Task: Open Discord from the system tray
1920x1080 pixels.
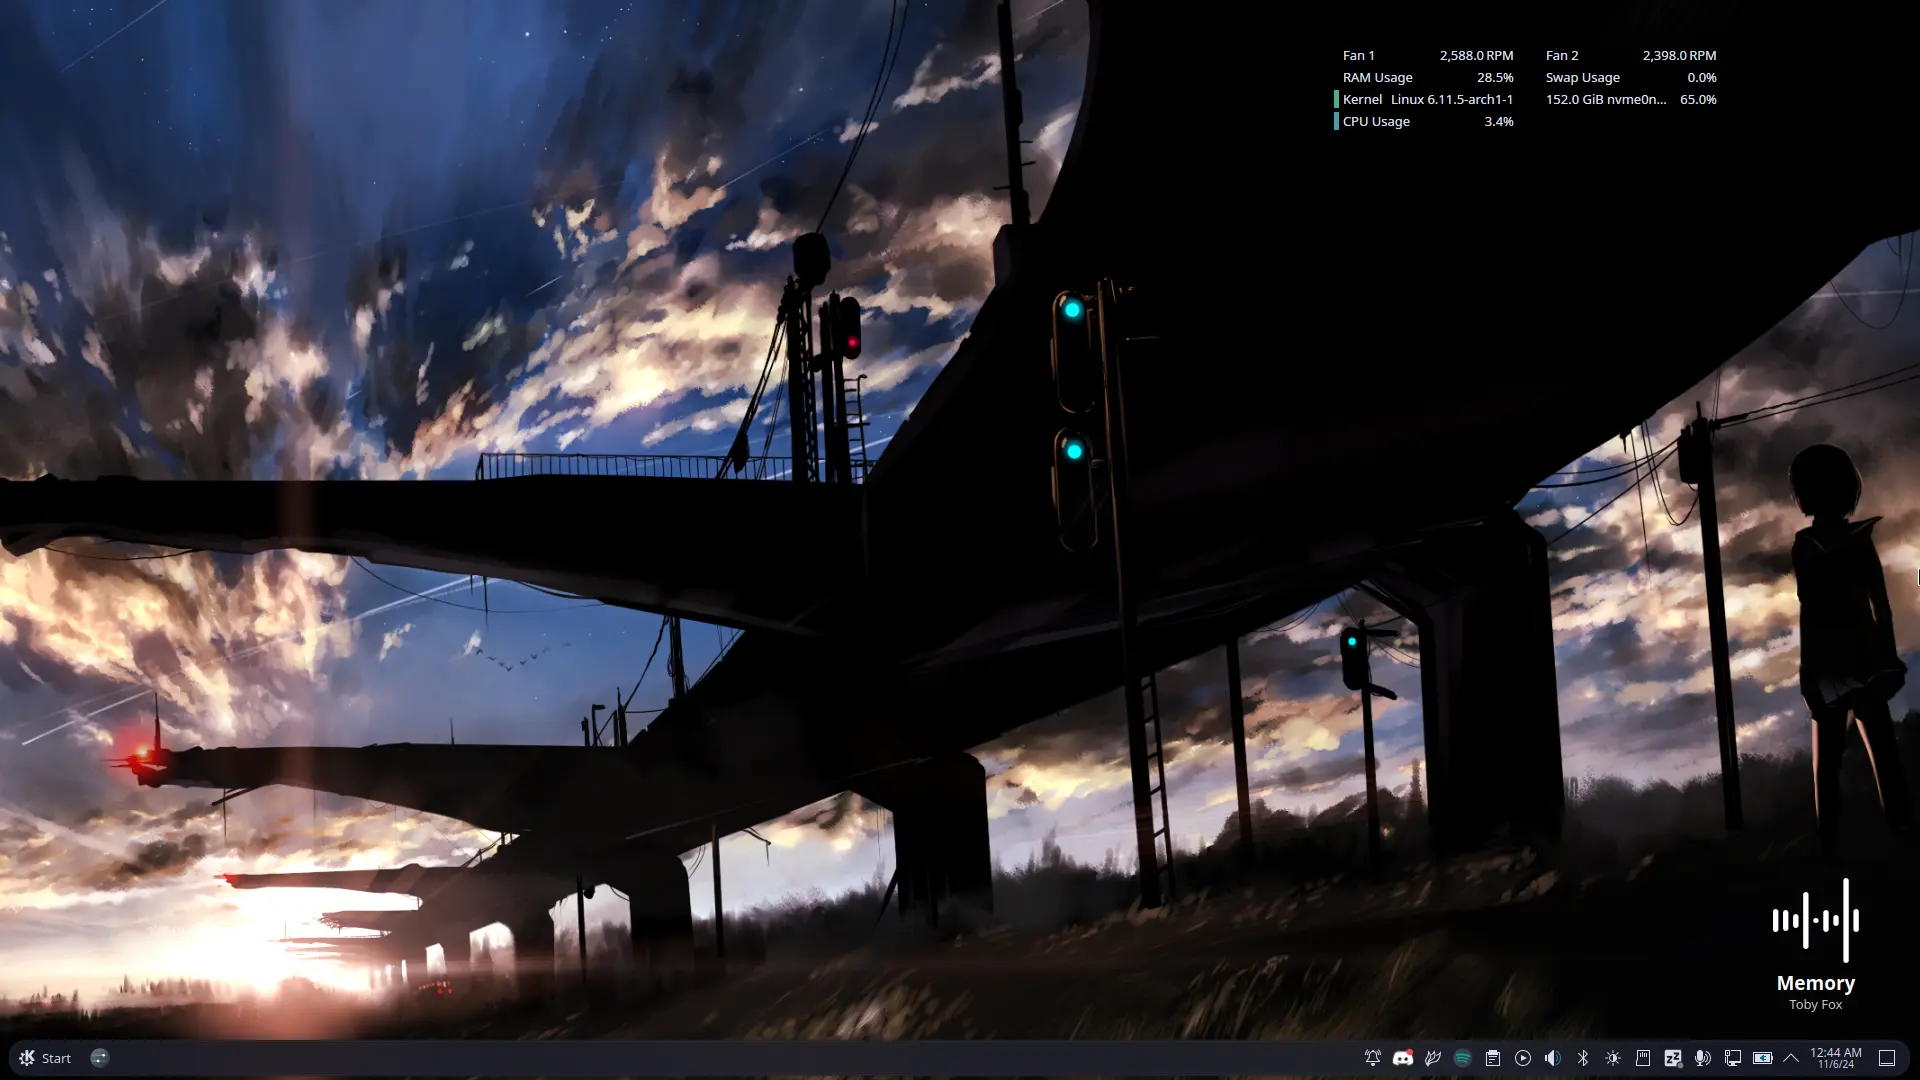Action: click(1403, 1058)
